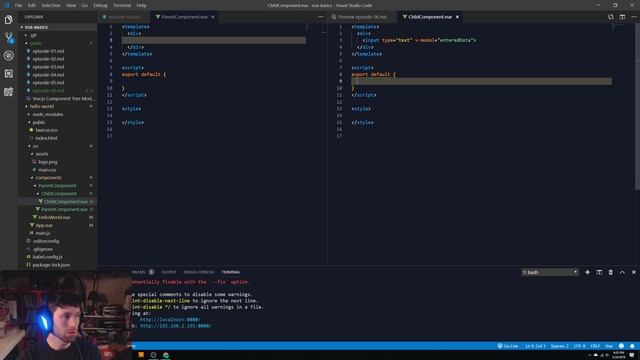
Task: Open main.js in explorer
Action: pyautogui.click(x=42, y=233)
